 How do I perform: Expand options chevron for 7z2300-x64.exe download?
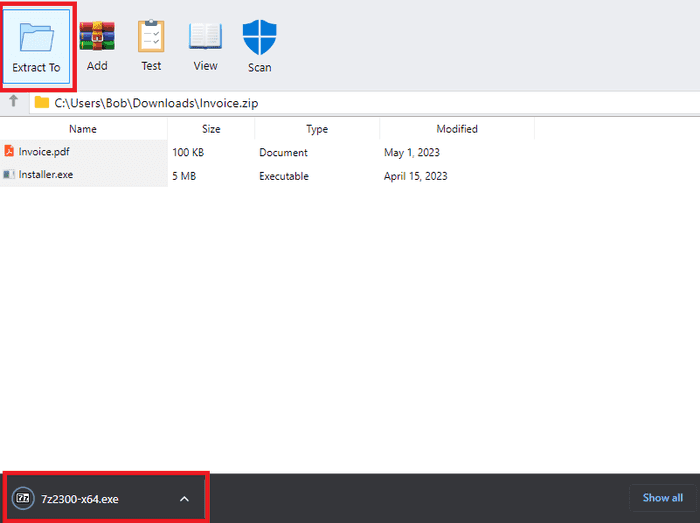coord(184,499)
